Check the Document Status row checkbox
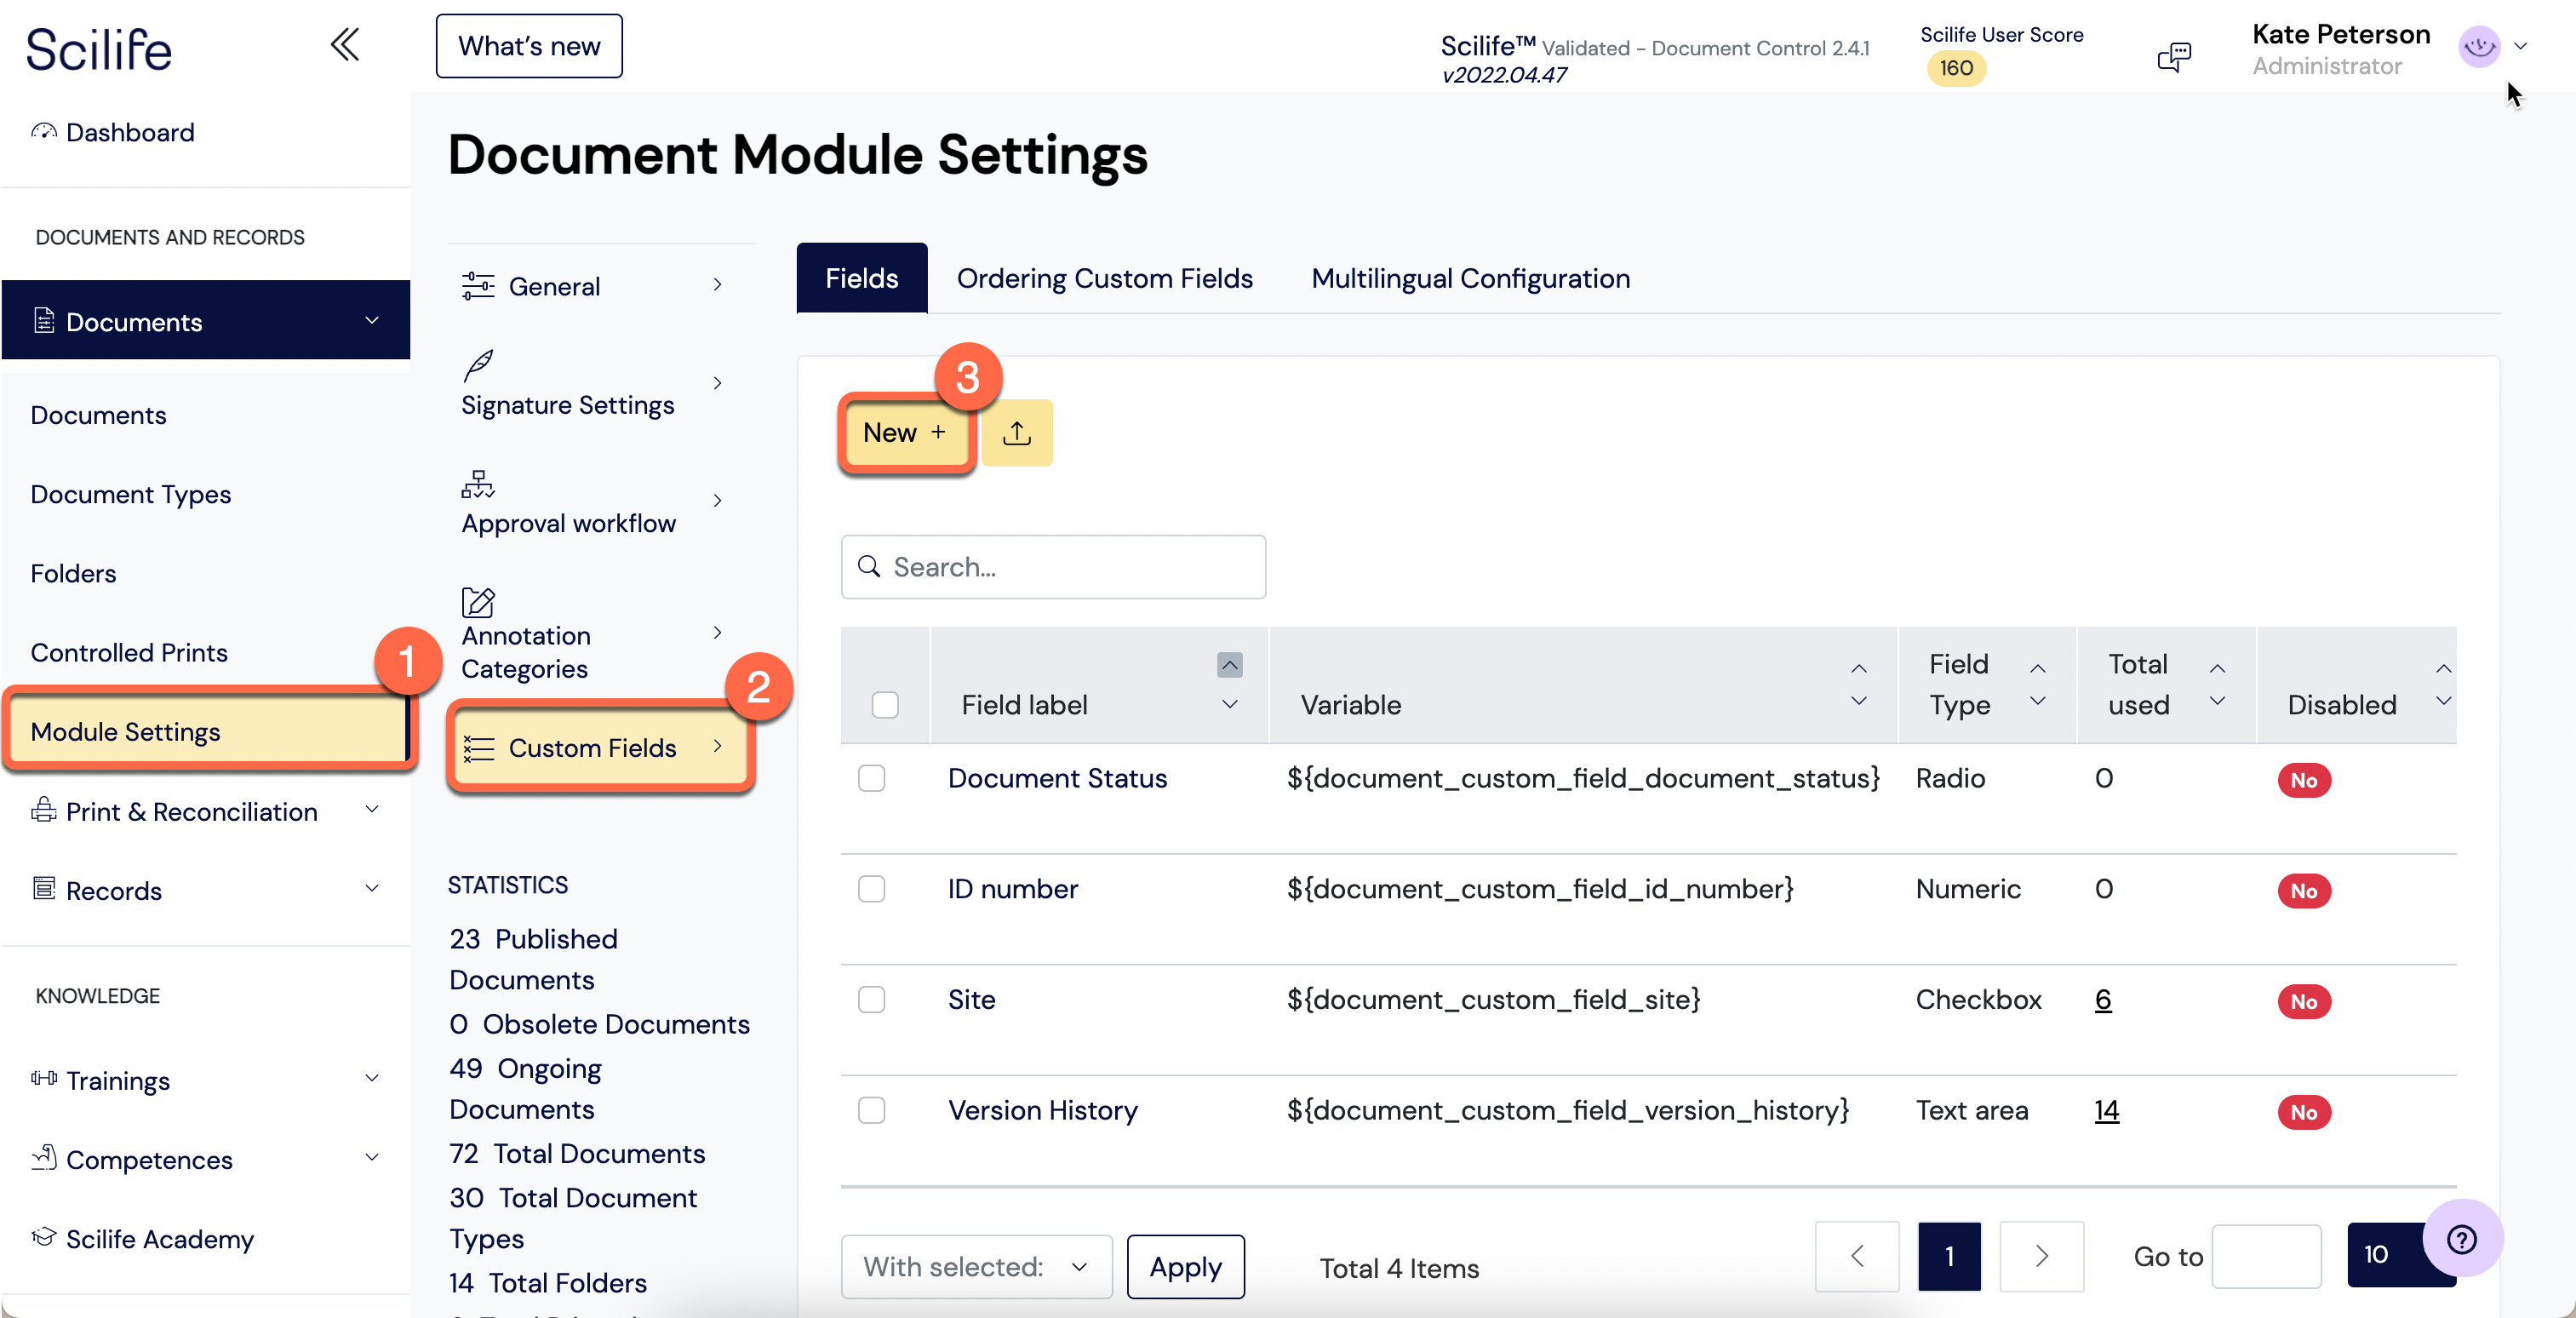 (871, 779)
